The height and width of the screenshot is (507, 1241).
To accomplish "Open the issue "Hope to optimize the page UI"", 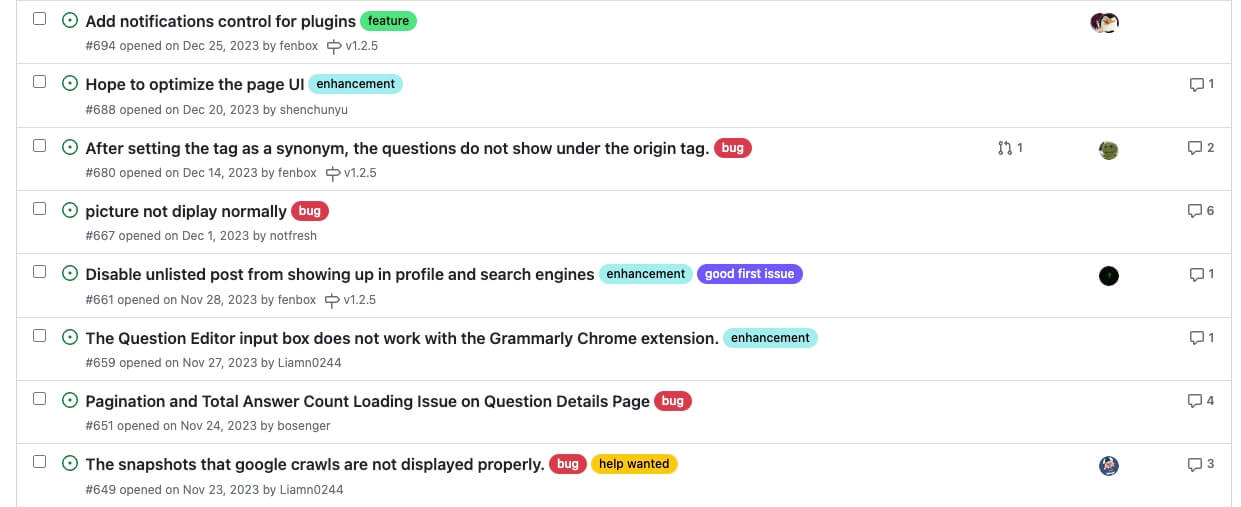I will point(194,84).
